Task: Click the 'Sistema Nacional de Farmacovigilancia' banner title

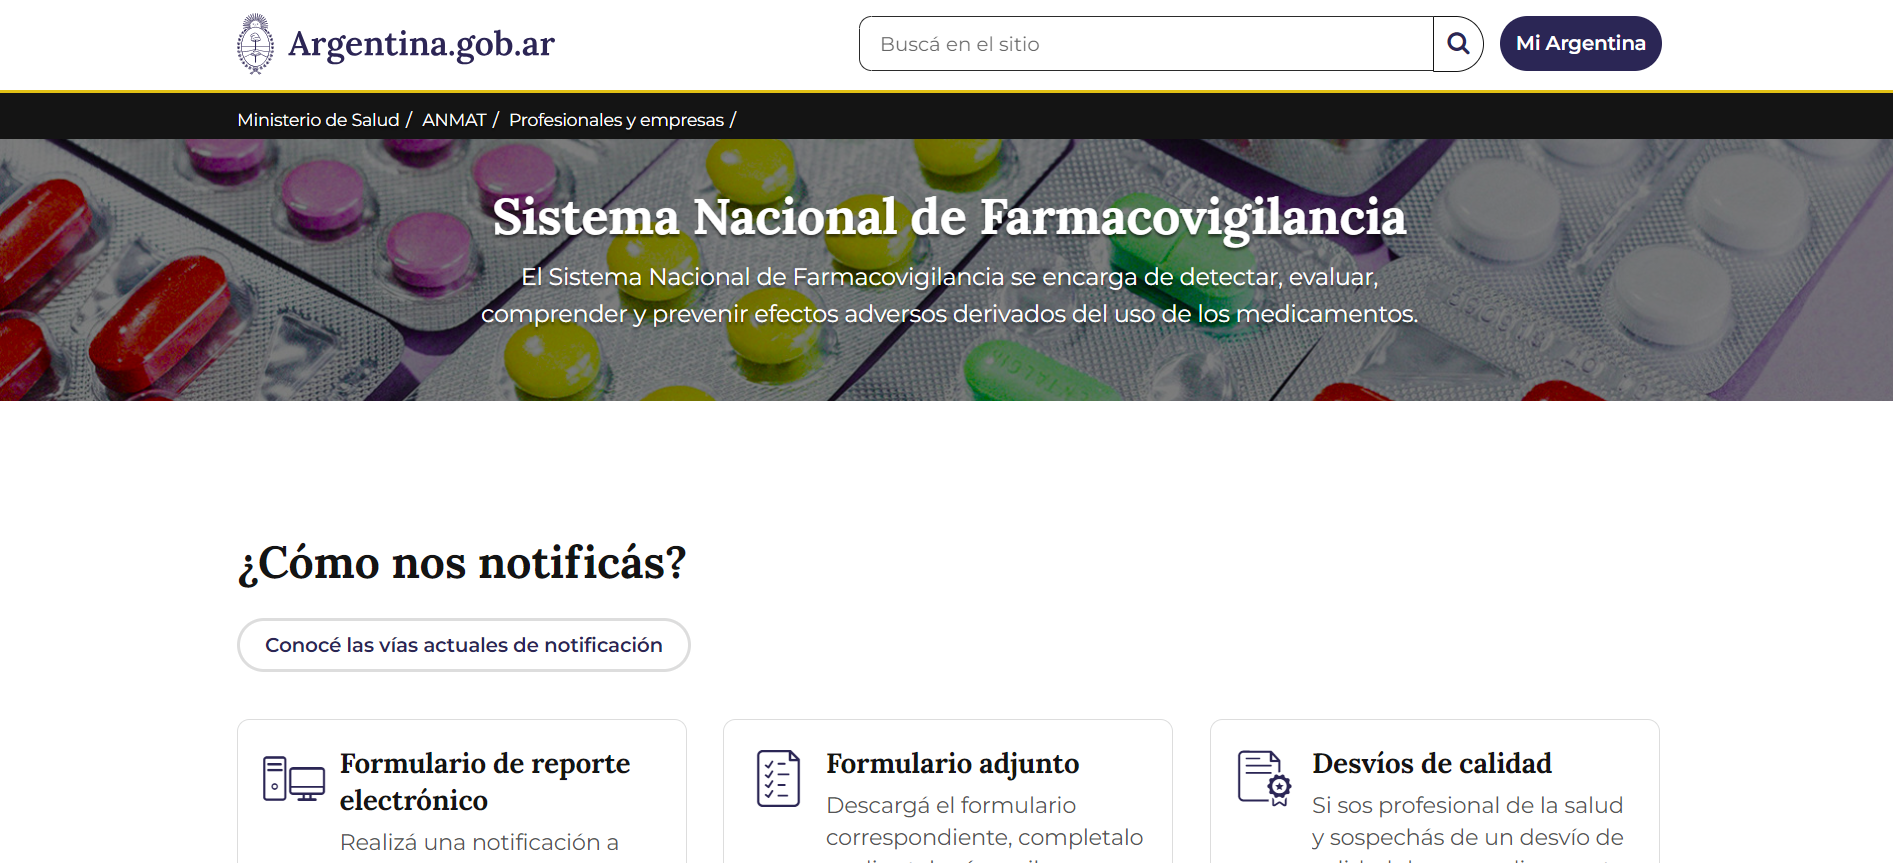Action: tap(948, 217)
